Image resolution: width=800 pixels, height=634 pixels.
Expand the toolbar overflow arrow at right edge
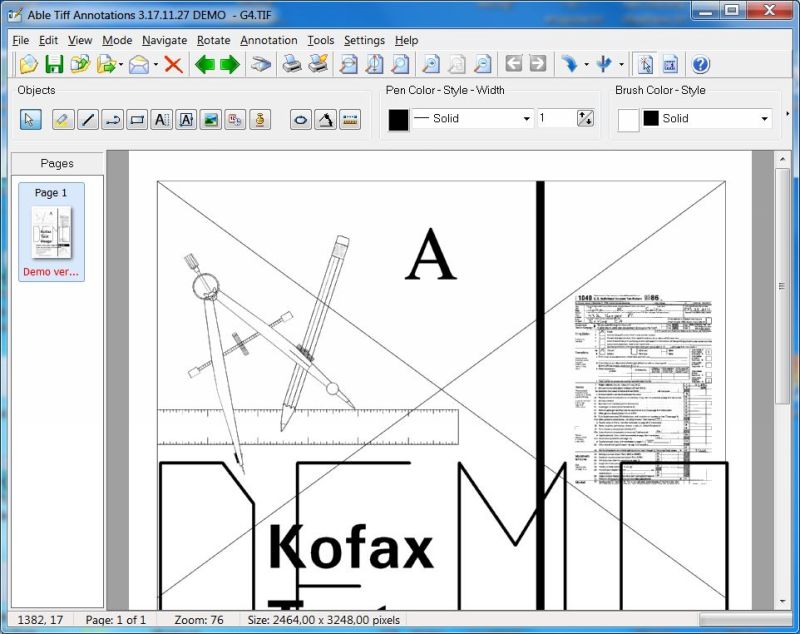tap(787, 114)
